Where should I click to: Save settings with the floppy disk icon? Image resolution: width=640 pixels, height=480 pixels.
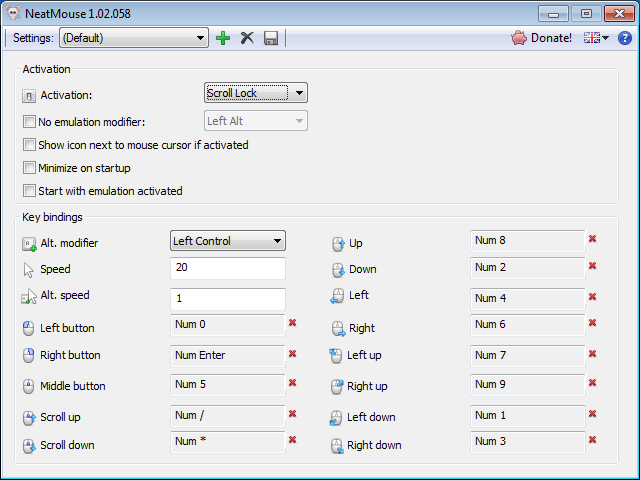(x=271, y=38)
